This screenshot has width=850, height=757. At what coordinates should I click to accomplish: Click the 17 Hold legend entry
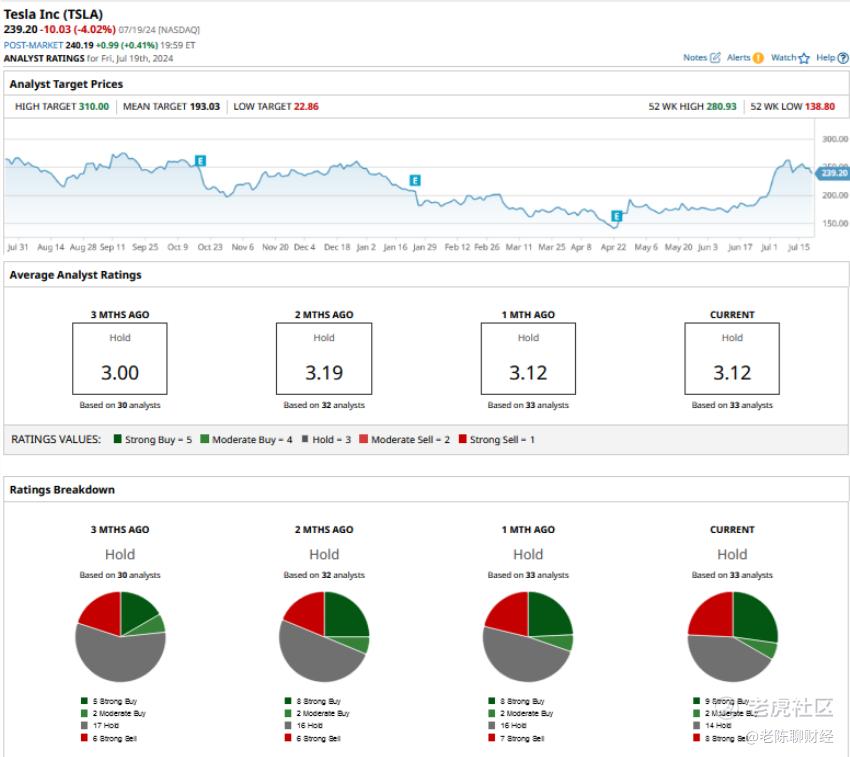[x=100, y=726]
